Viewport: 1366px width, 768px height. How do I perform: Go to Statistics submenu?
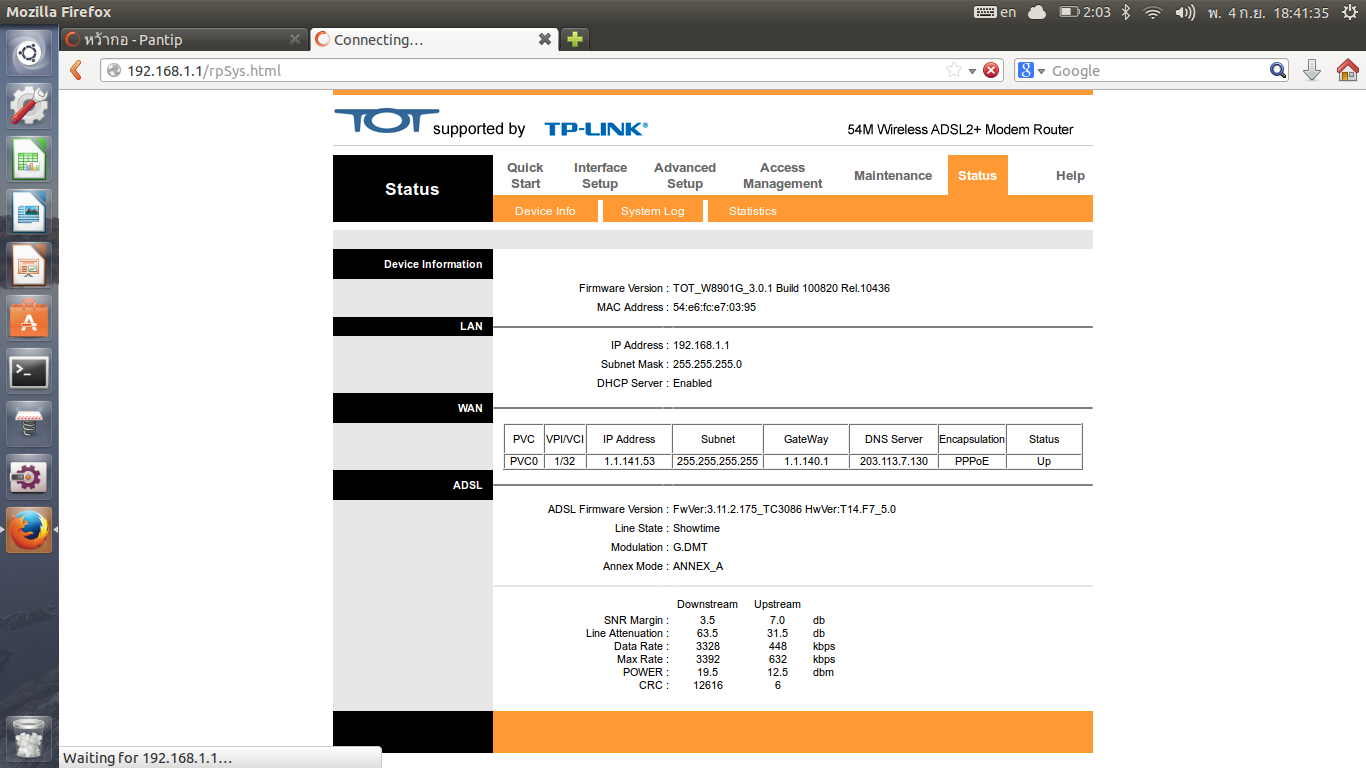[x=752, y=211]
